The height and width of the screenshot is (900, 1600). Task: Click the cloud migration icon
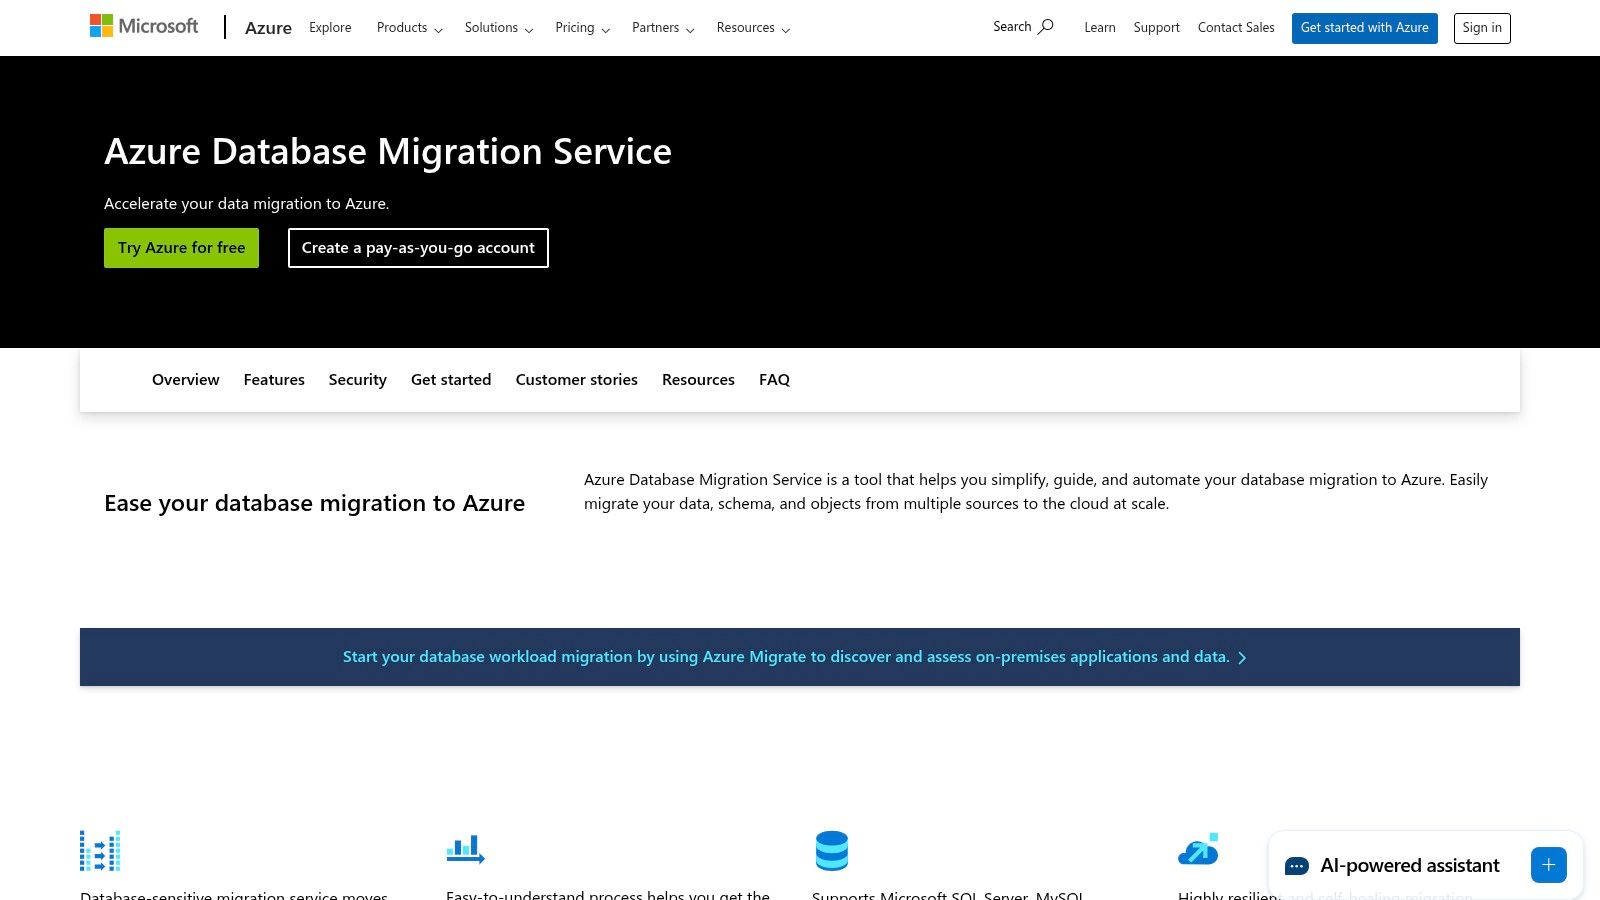point(1198,850)
